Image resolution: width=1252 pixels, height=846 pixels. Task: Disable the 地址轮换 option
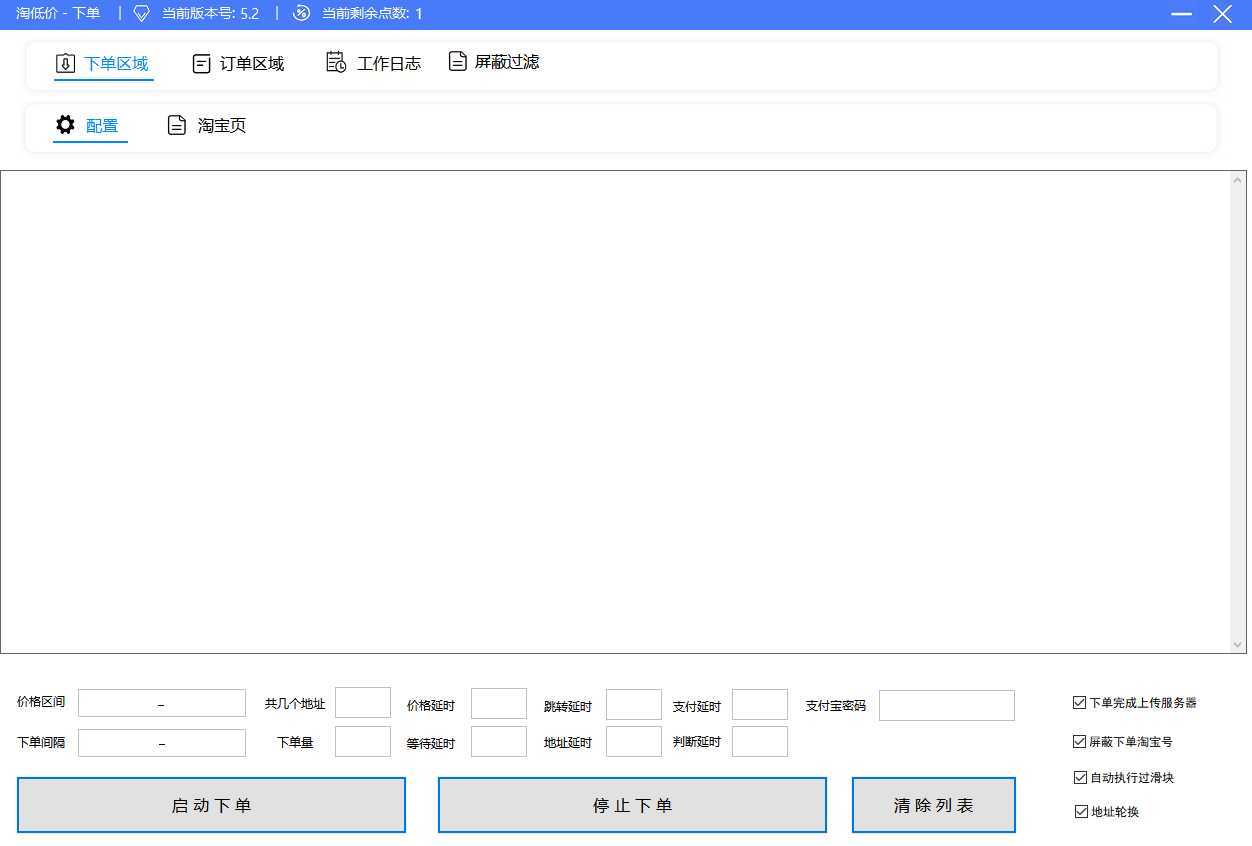(x=1080, y=811)
